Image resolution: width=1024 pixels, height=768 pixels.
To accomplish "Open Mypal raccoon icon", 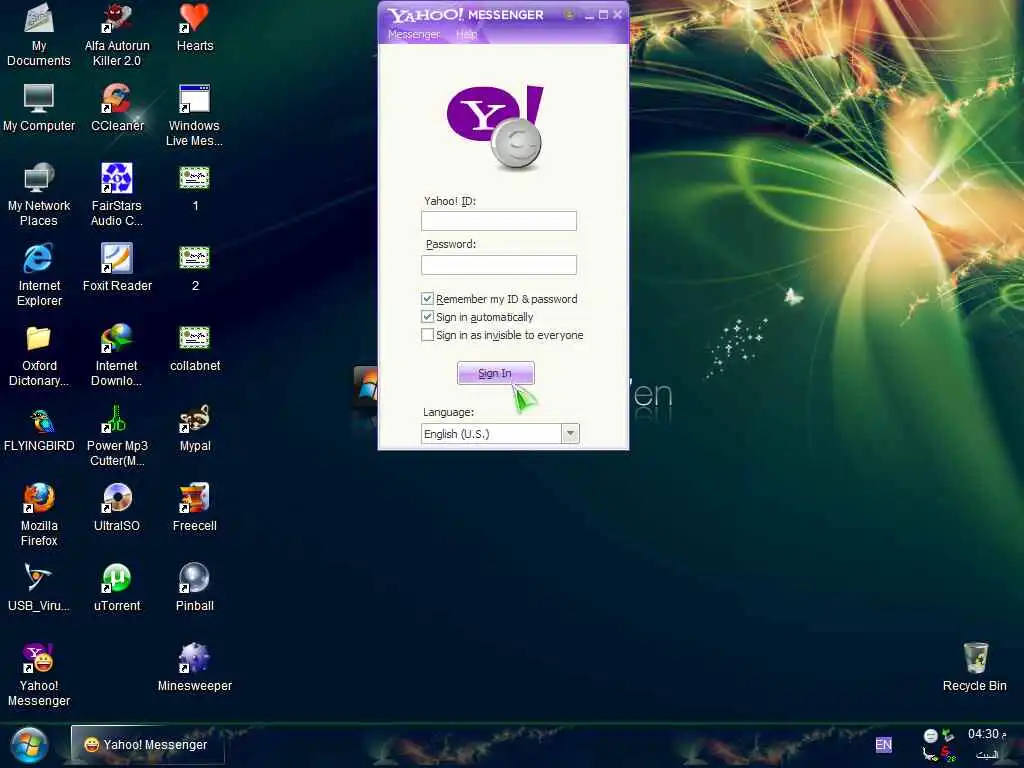I will click(195, 428).
